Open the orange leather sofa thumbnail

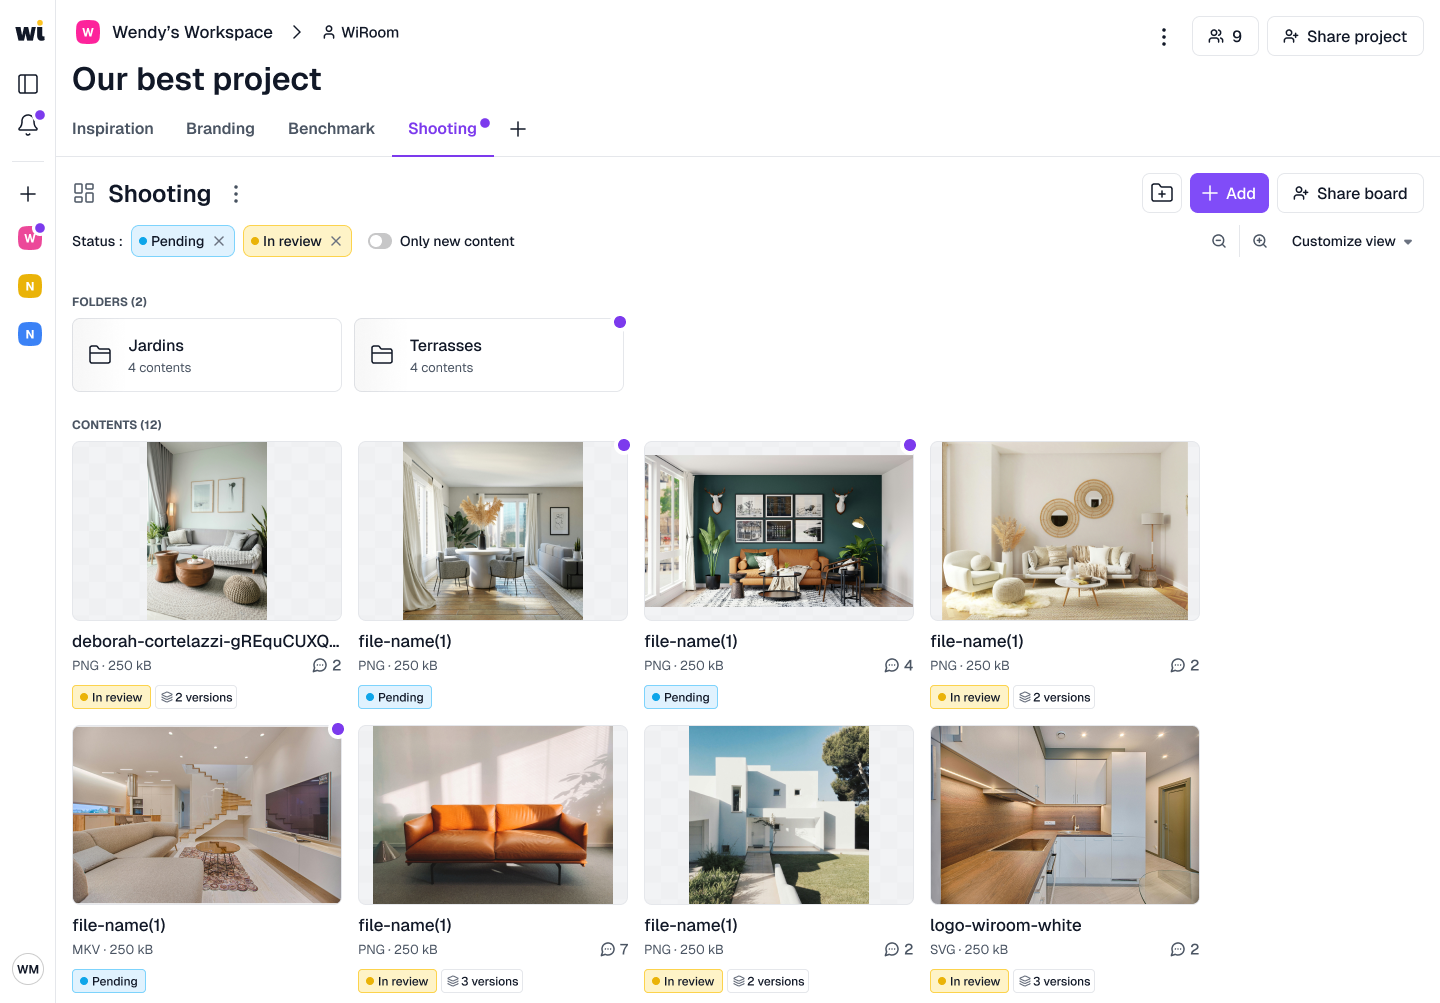click(x=493, y=815)
